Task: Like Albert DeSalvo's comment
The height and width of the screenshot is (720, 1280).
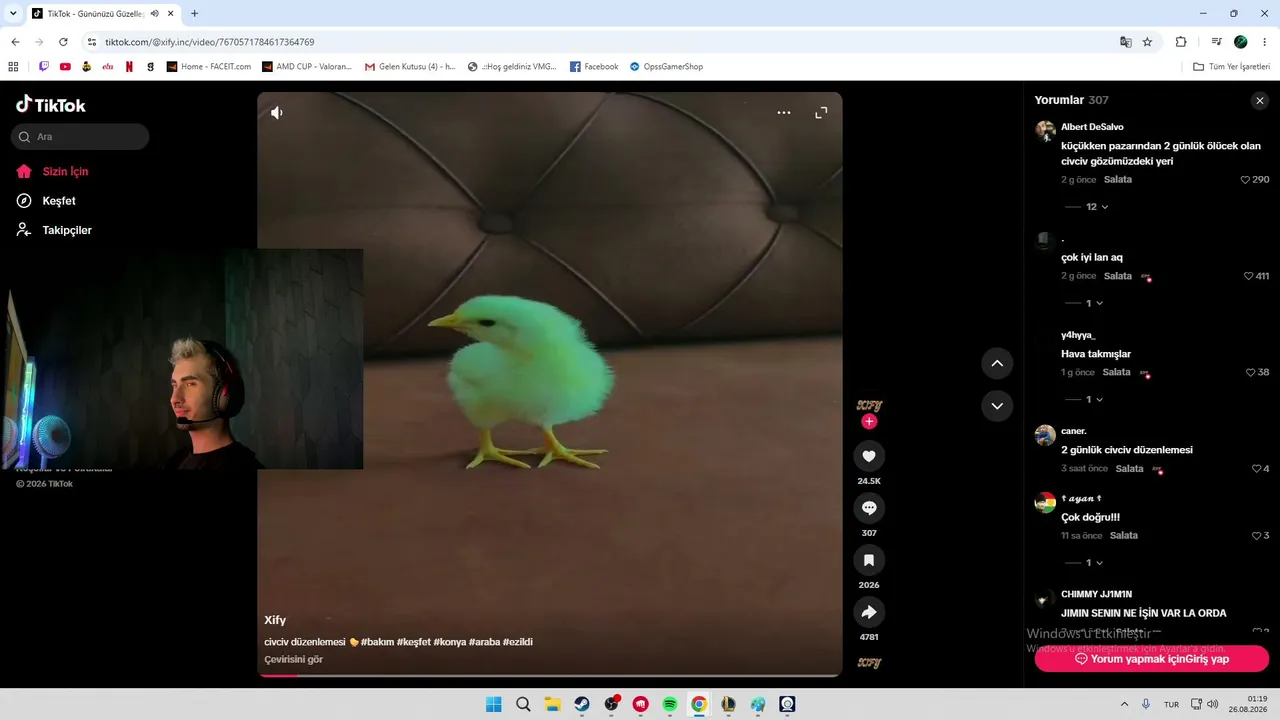Action: (x=1246, y=180)
